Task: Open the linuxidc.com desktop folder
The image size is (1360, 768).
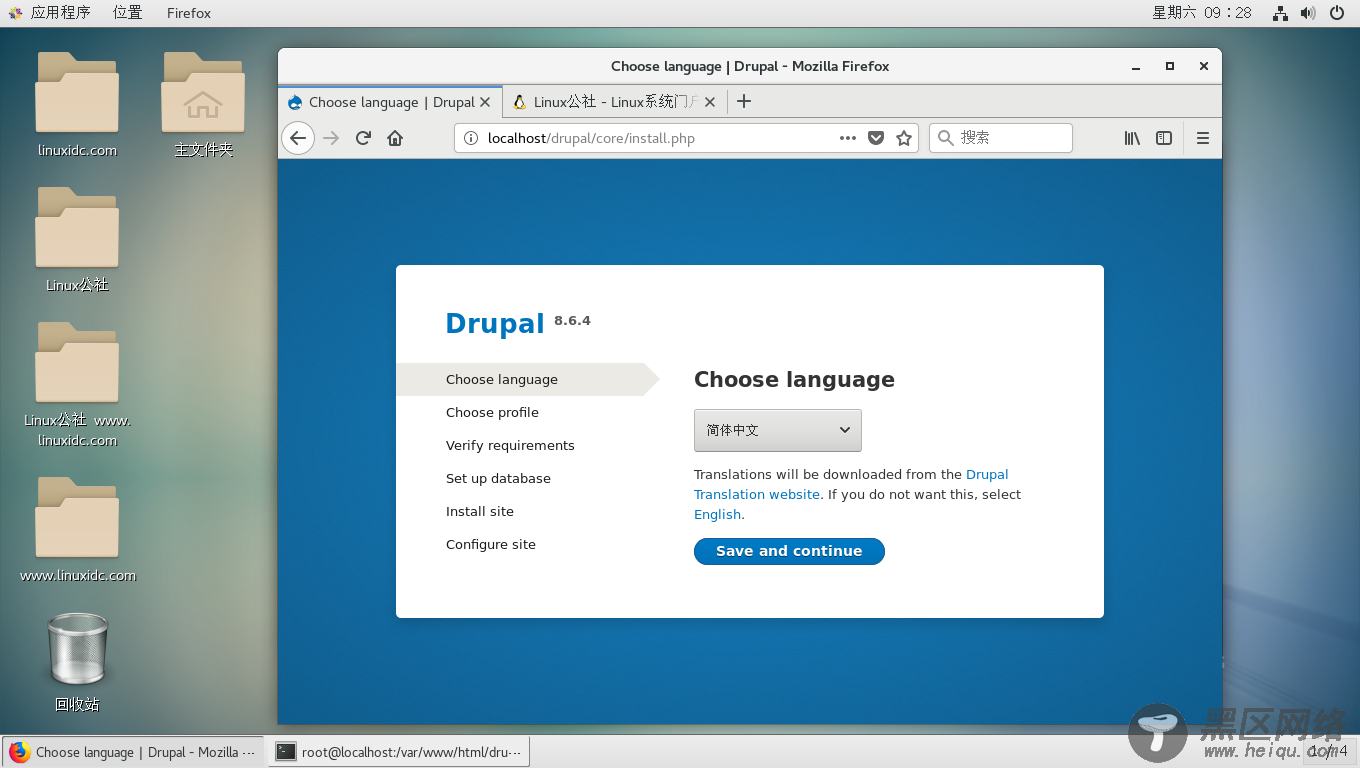Action: click(x=77, y=104)
